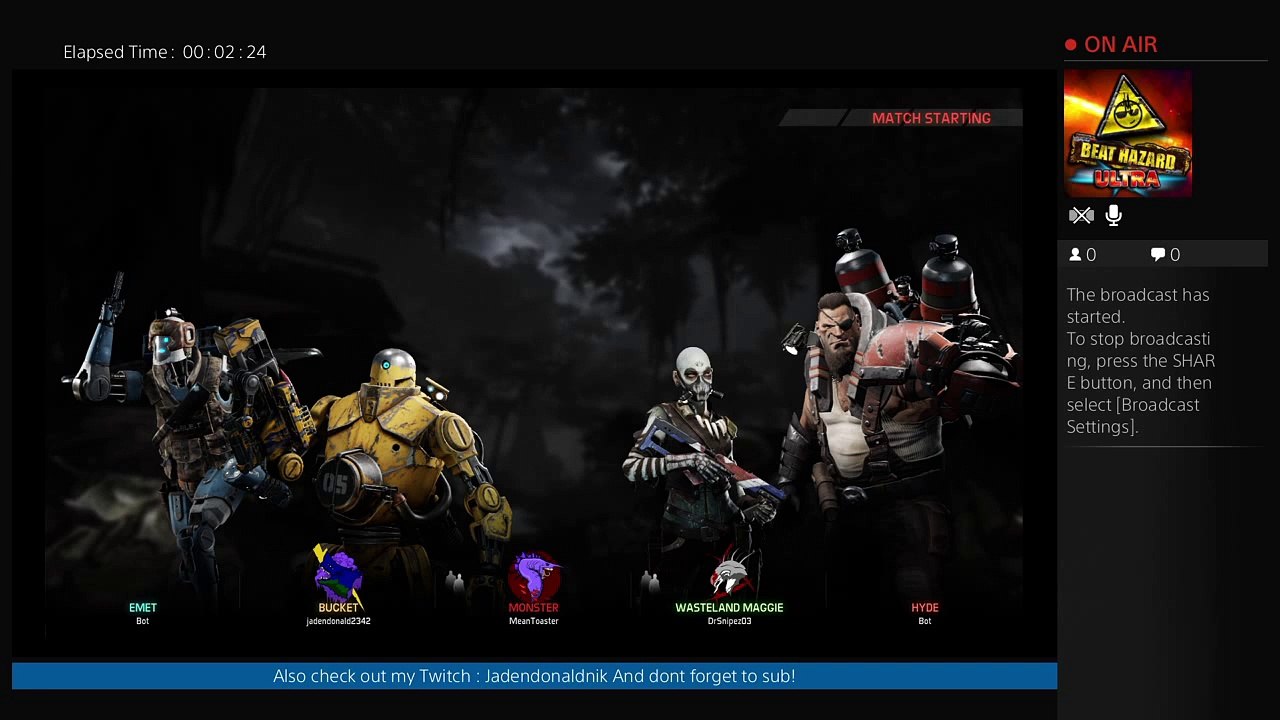Click the MeanToaster player name
The width and height of the screenshot is (1280, 720).
[534, 621]
